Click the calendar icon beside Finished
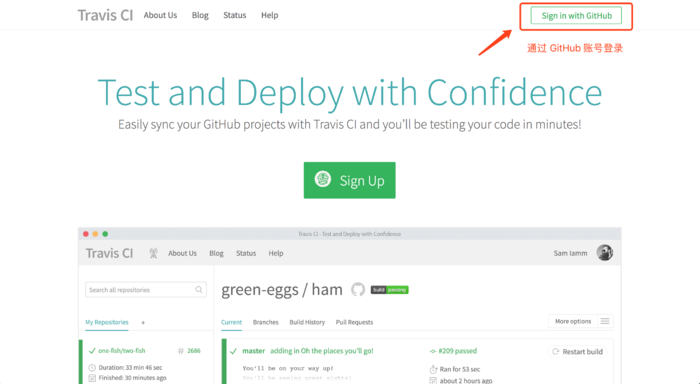 [92, 378]
